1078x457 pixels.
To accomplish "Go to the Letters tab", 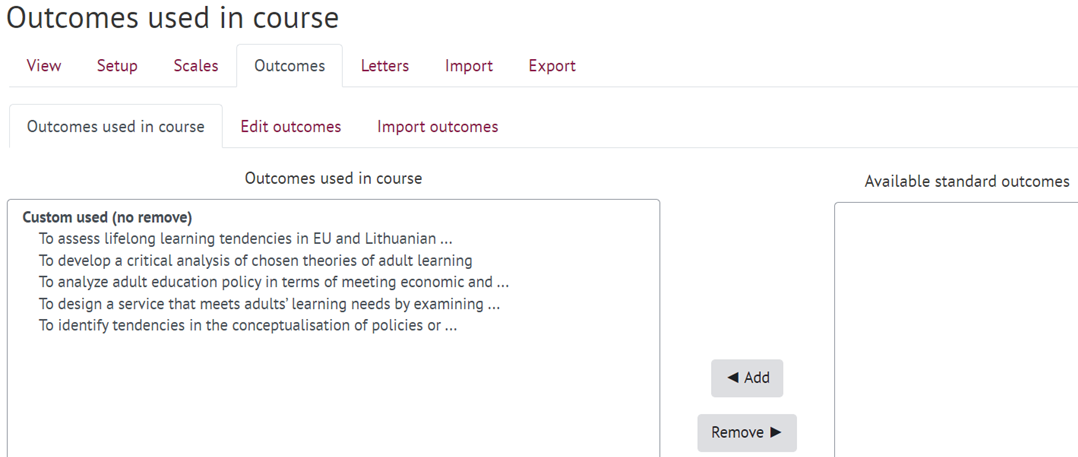I will pyautogui.click(x=385, y=66).
